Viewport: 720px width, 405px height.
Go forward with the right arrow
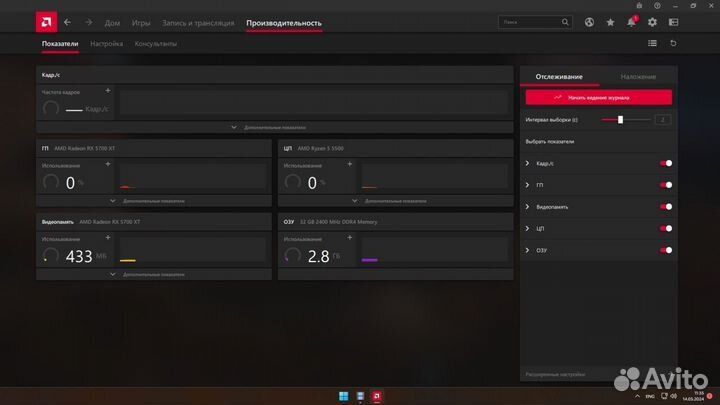pos(89,22)
